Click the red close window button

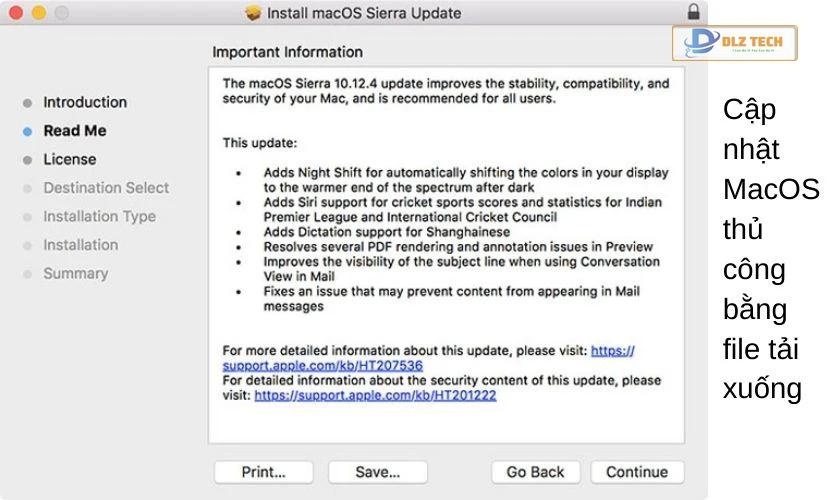(17, 13)
